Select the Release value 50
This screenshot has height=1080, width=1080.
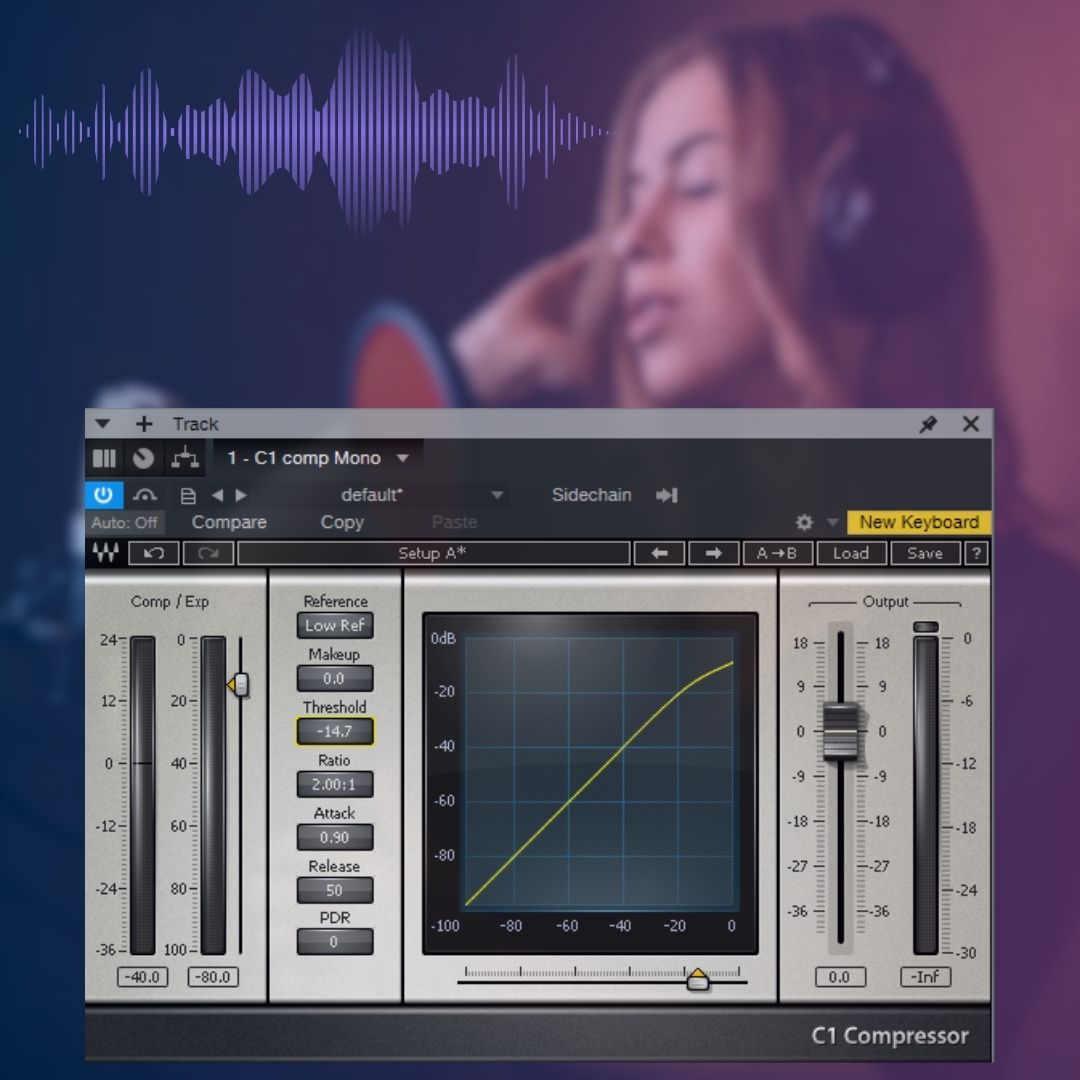[335, 890]
